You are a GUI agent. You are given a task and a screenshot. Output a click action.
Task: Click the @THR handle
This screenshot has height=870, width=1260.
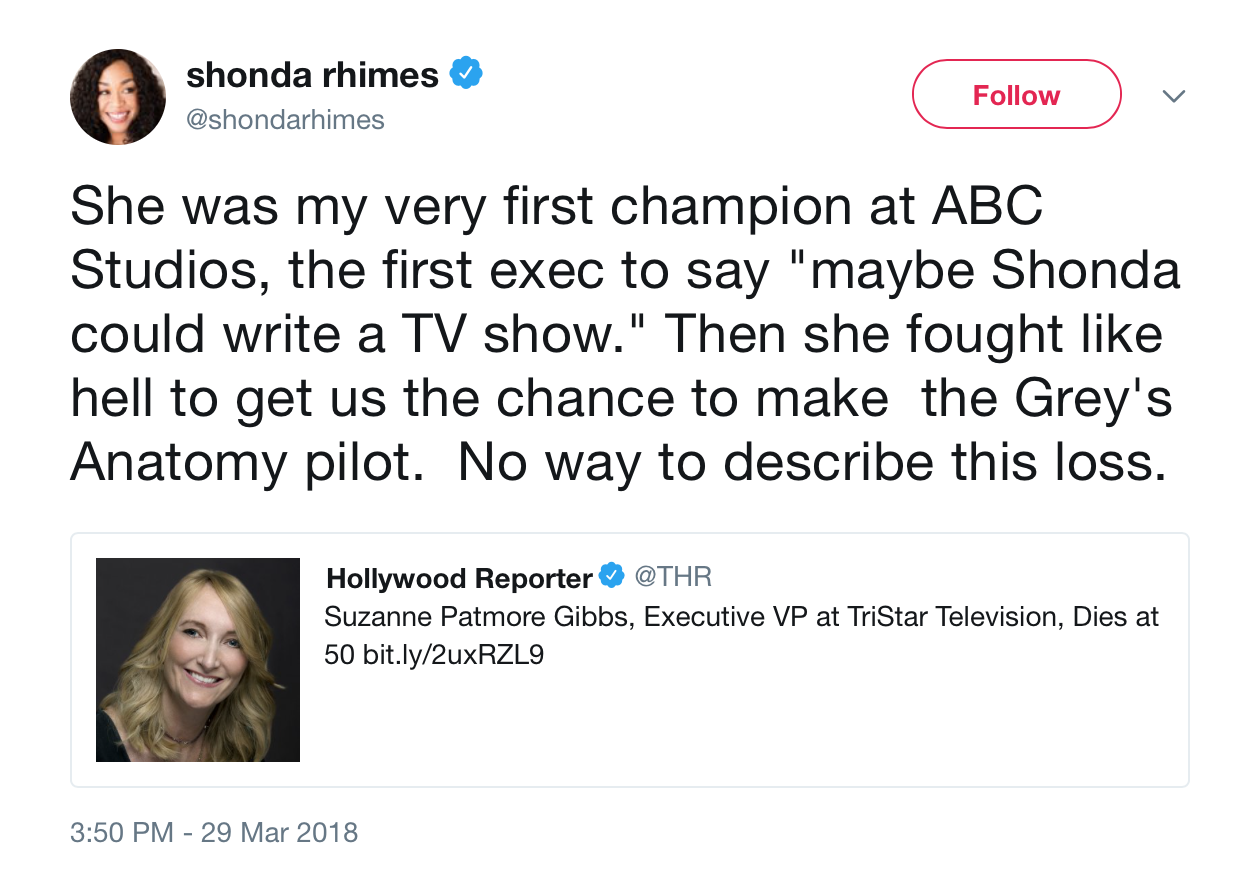673,576
